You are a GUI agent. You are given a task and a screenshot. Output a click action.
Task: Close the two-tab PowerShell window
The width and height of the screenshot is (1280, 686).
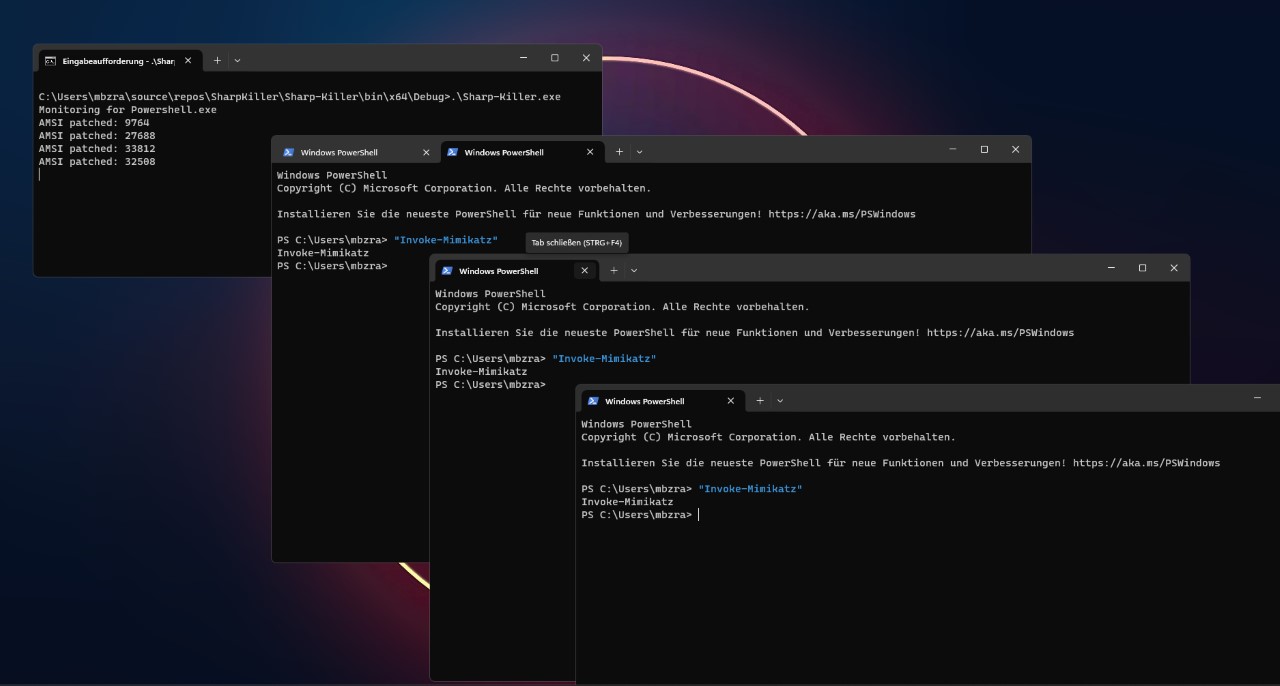click(1015, 149)
